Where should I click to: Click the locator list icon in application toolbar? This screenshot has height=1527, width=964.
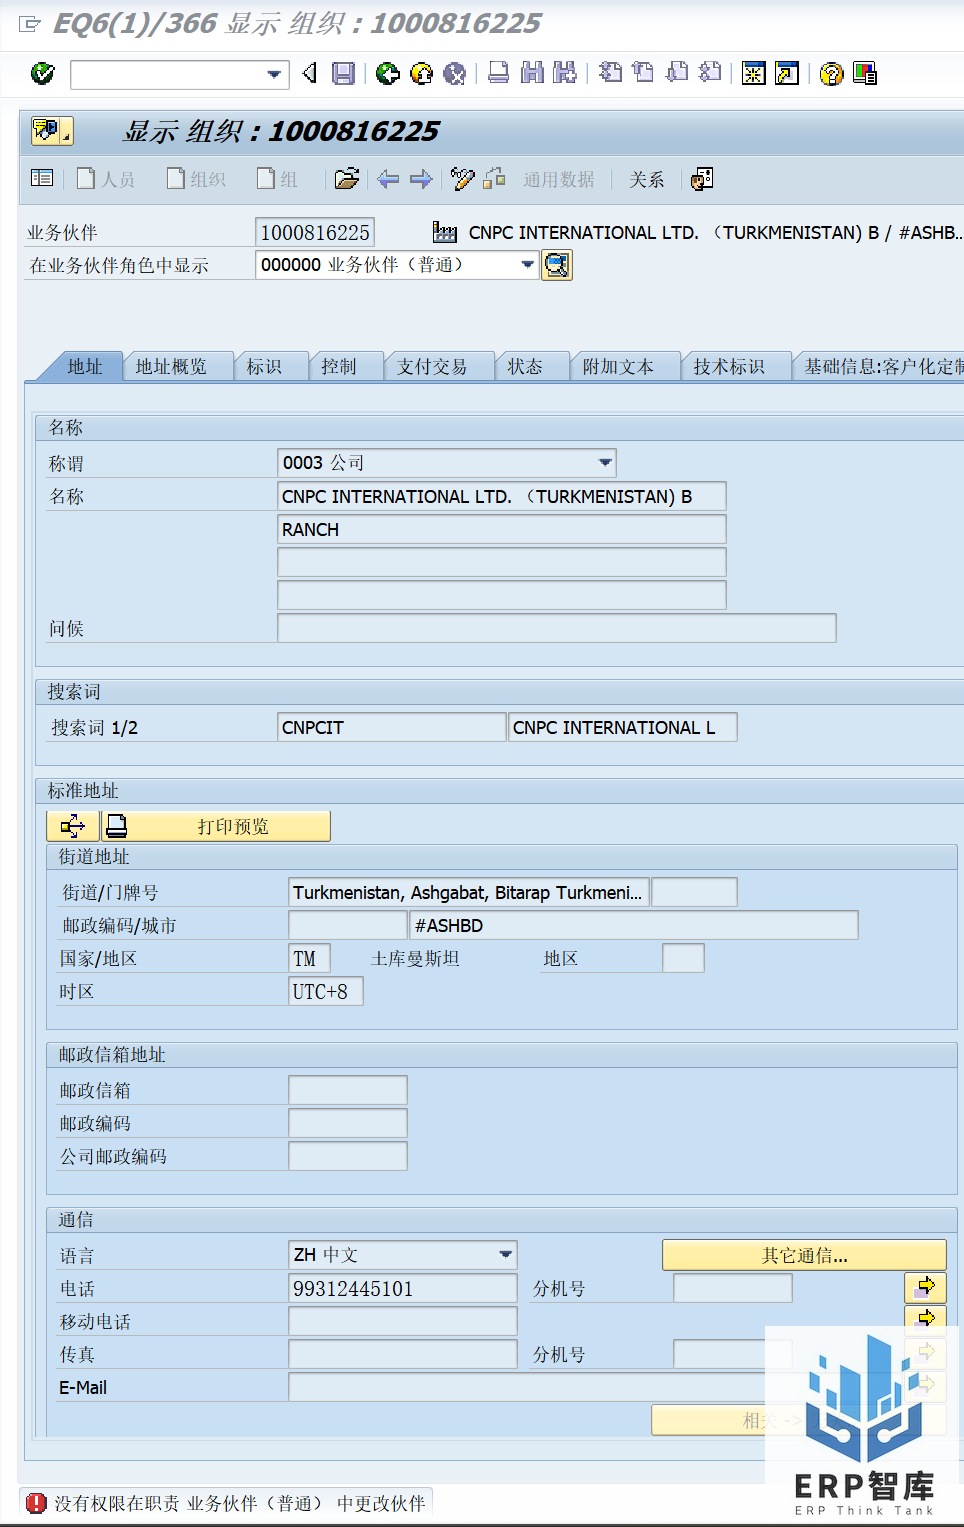click(x=42, y=178)
